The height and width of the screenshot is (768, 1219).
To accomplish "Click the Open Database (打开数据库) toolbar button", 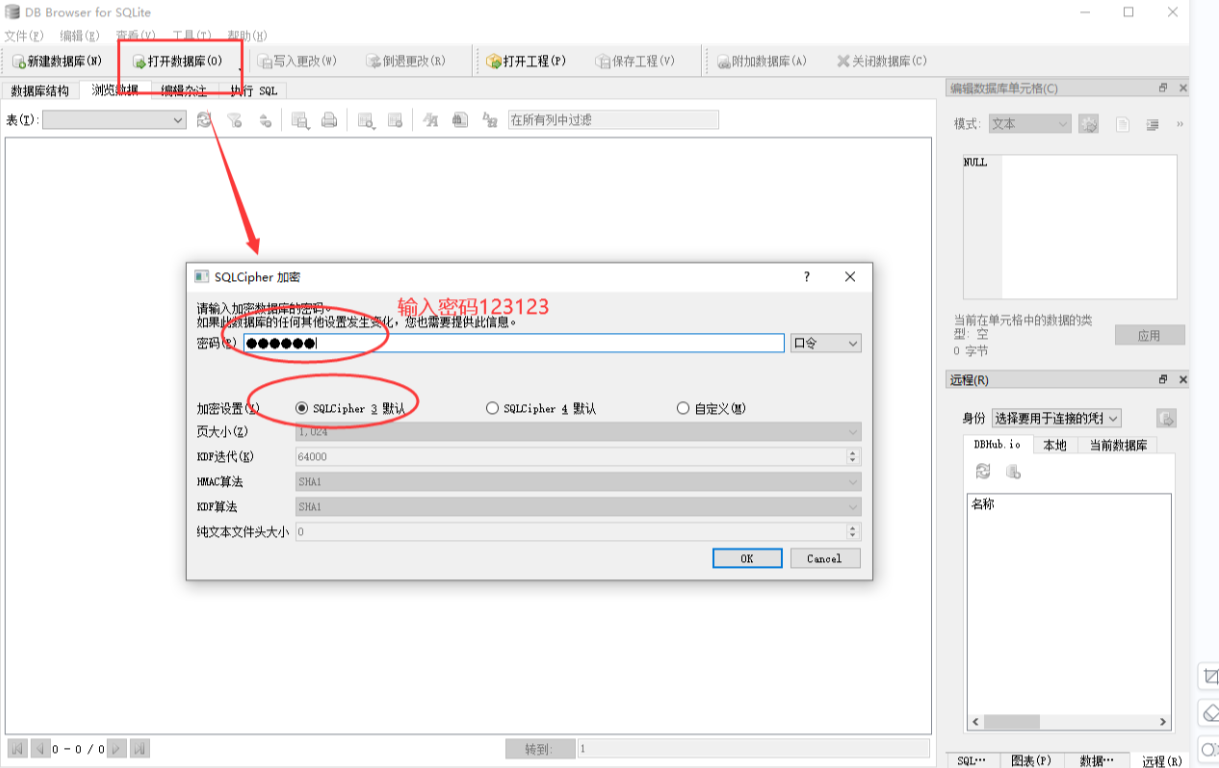I will pyautogui.click(x=178, y=61).
